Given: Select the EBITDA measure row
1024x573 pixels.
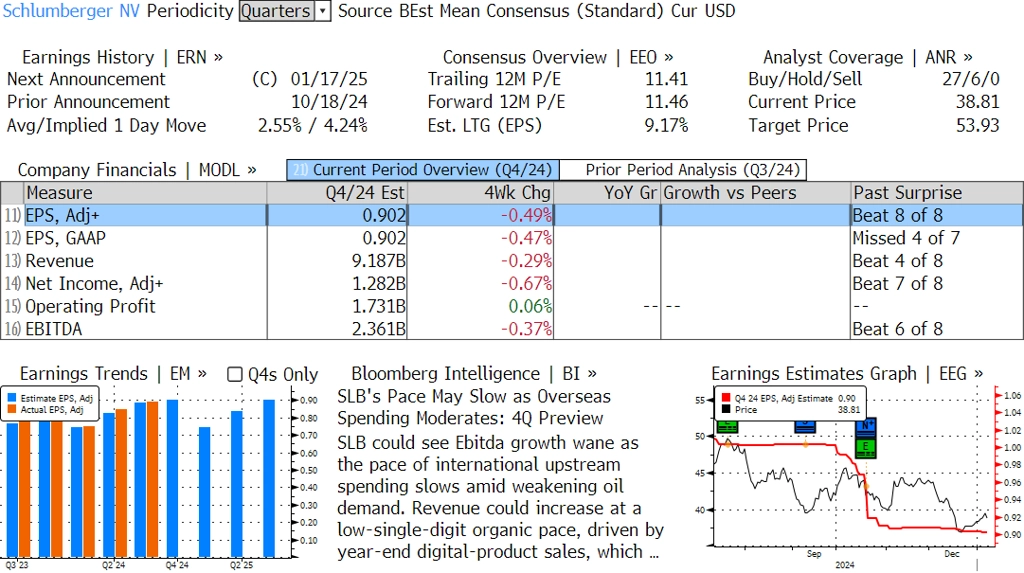Looking at the screenshot, I should [512, 329].
